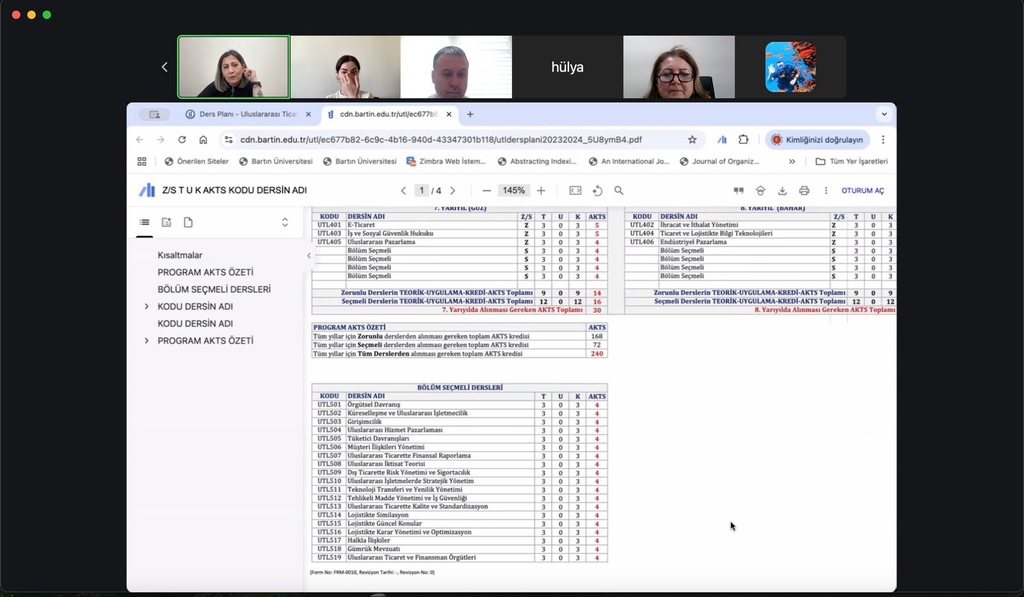
Task: Open the tab list dropdown chevron
Action: click(x=884, y=114)
